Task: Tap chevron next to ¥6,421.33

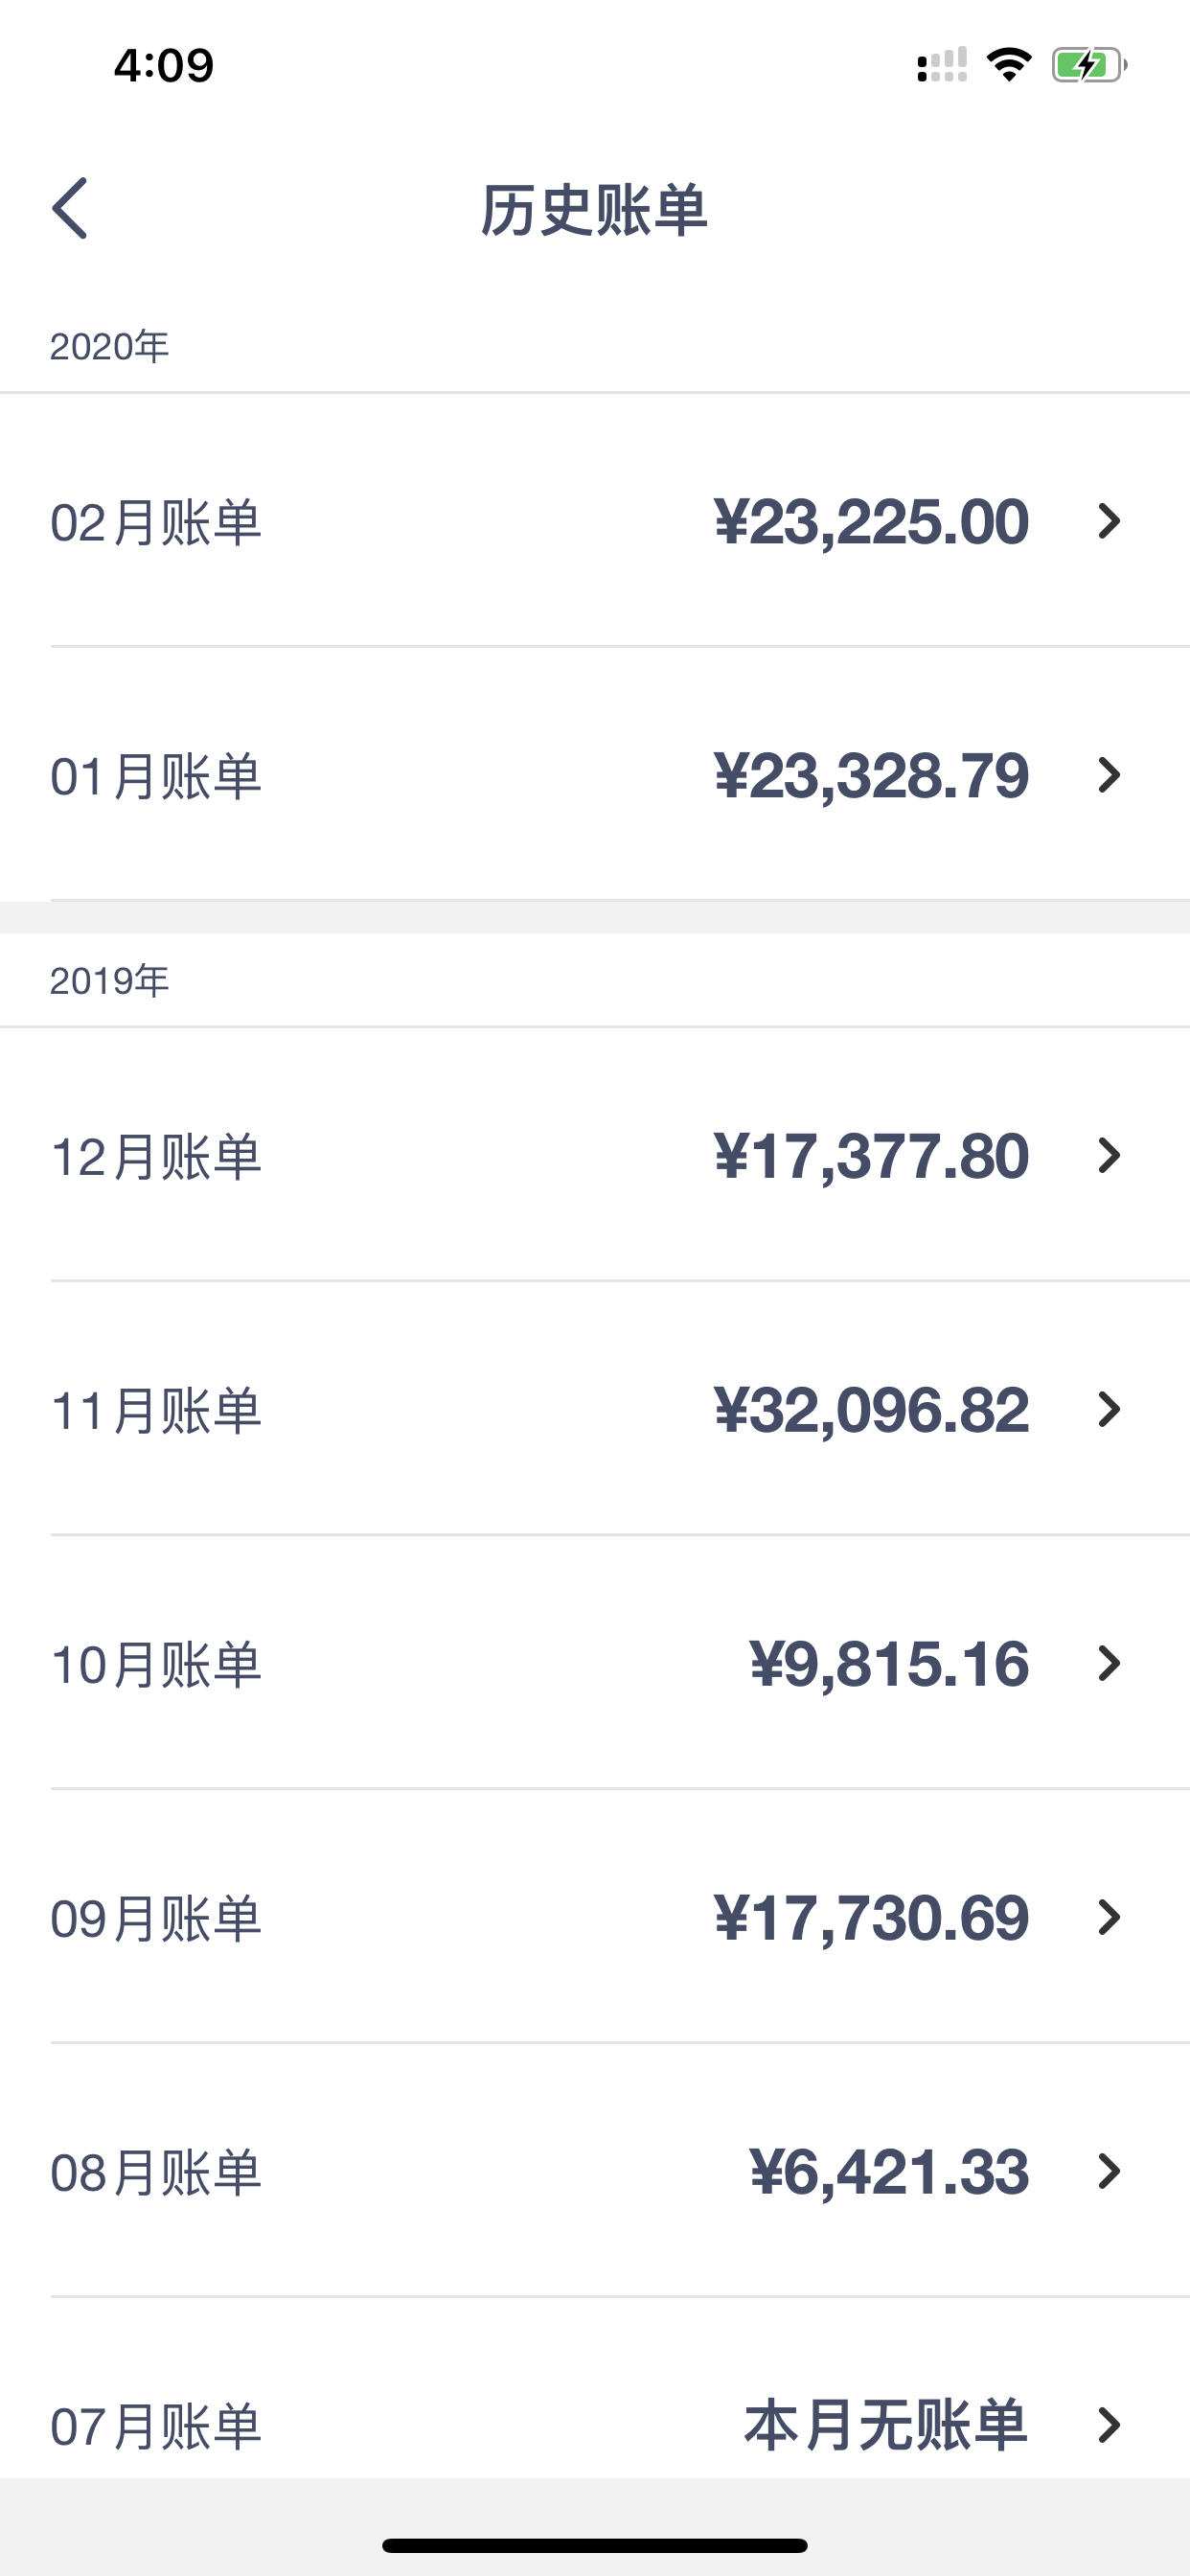Action: (1109, 2171)
